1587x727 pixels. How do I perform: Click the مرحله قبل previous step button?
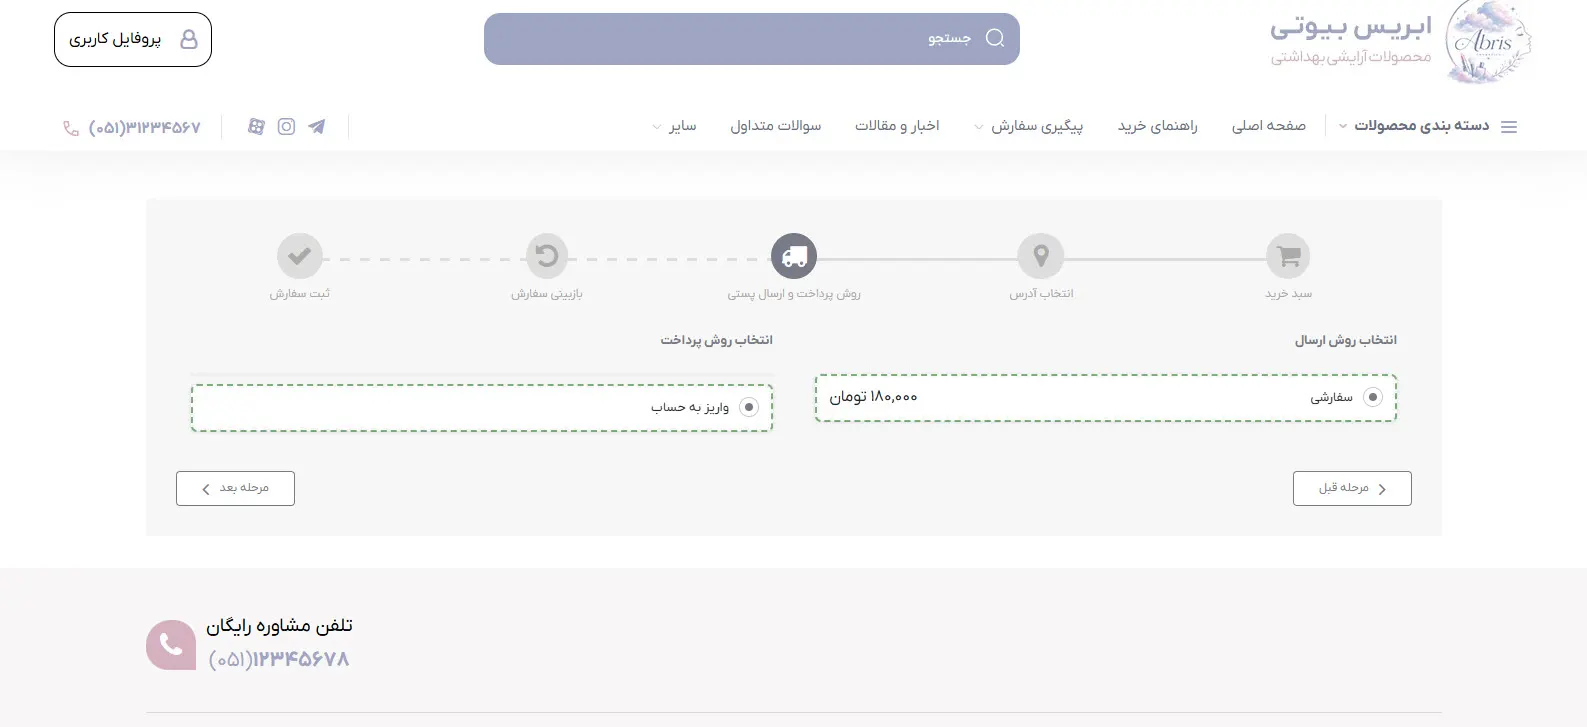pos(1352,488)
